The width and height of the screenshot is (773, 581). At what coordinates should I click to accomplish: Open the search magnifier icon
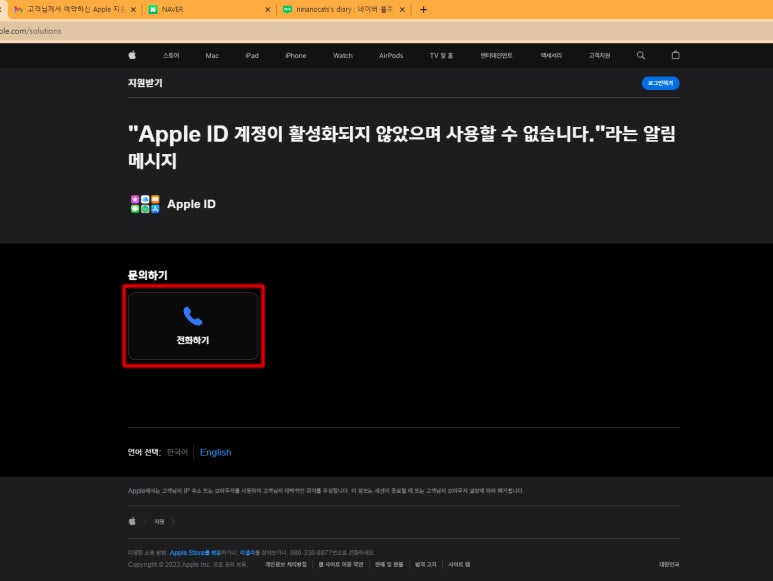pyautogui.click(x=640, y=55)
